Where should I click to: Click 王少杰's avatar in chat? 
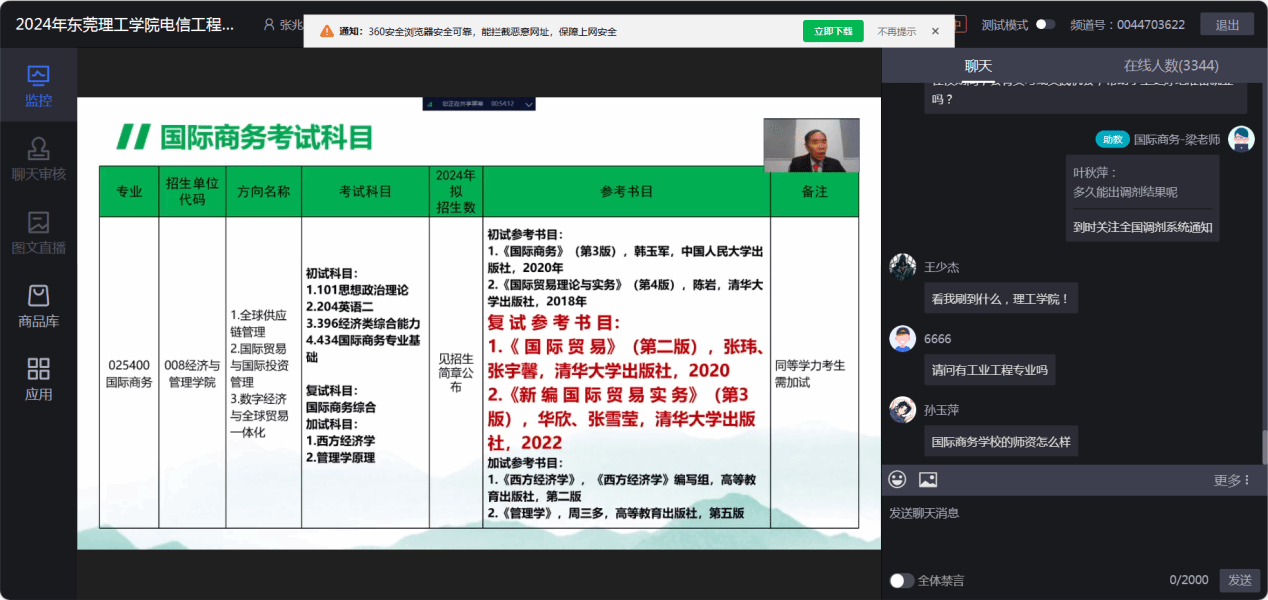[x=903, y=267]
